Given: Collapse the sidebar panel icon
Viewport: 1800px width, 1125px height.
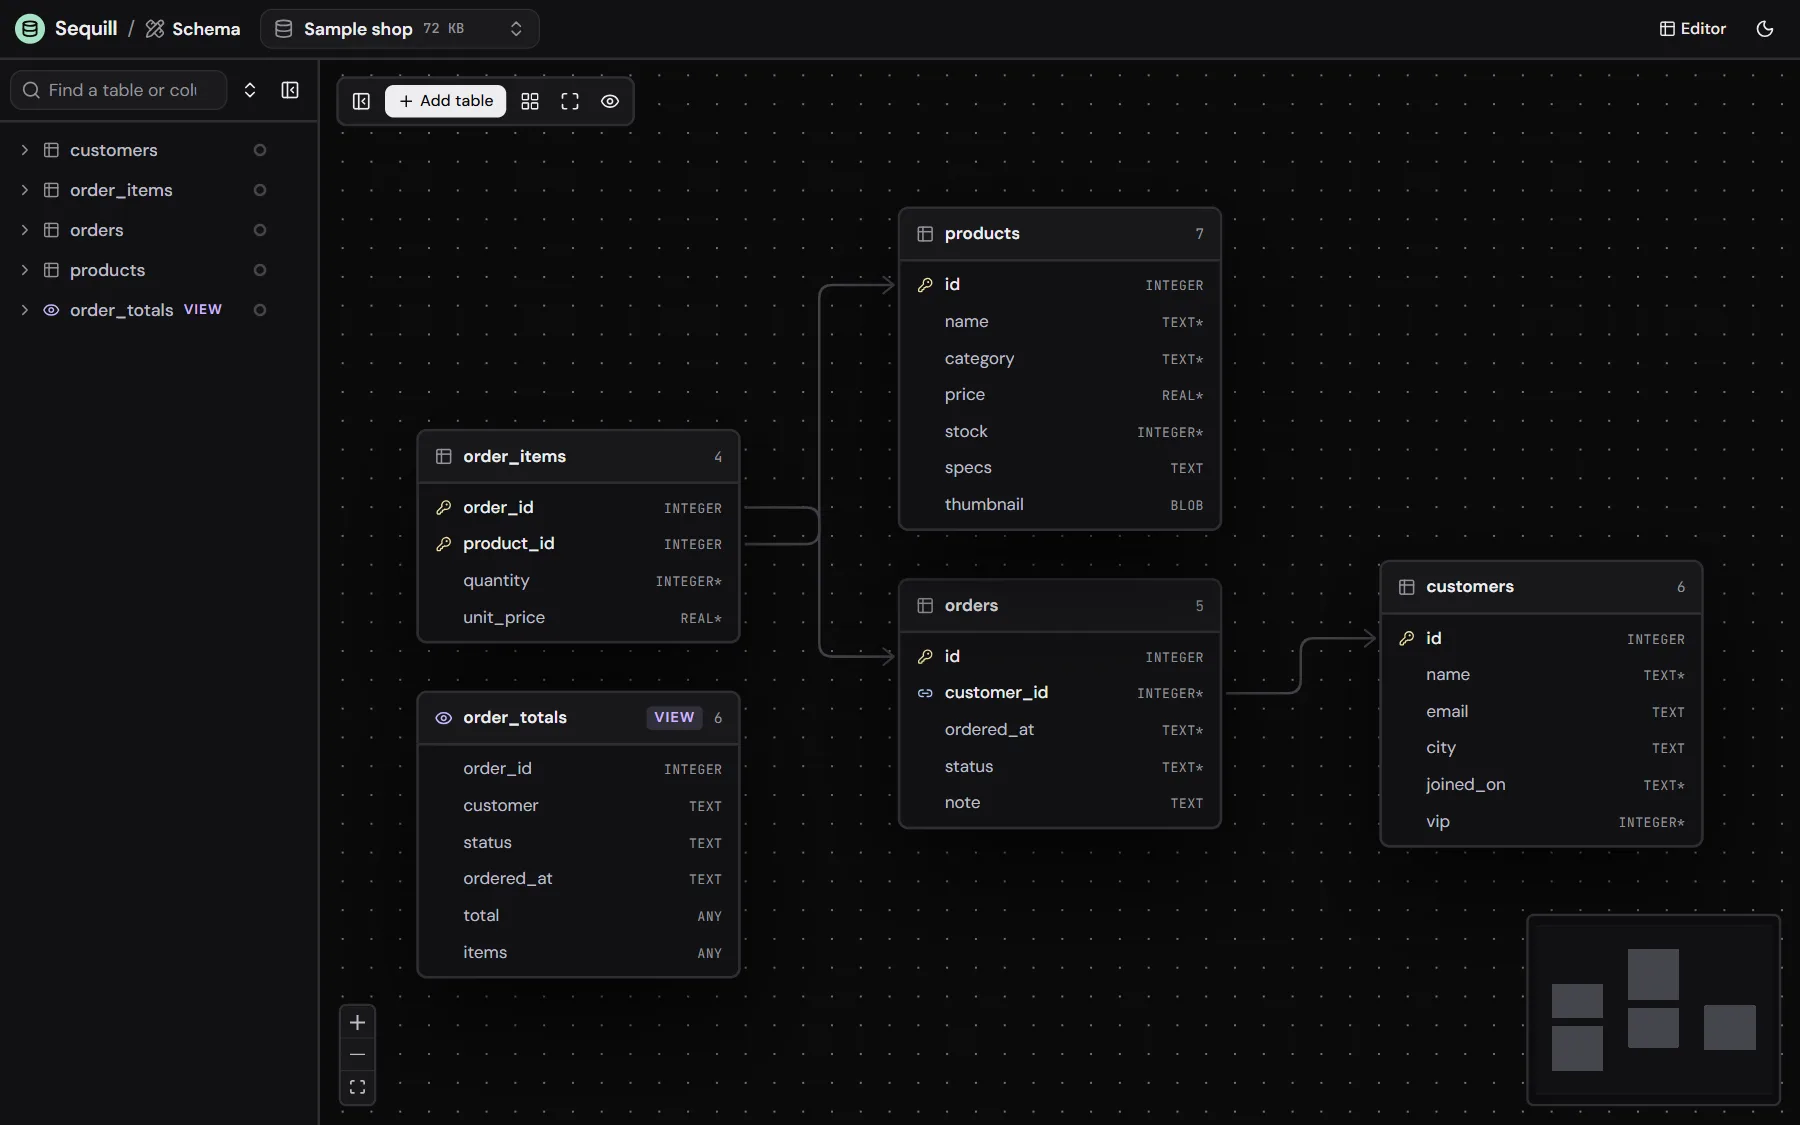Looking at the screenshot, I should (x=290, y=90).
